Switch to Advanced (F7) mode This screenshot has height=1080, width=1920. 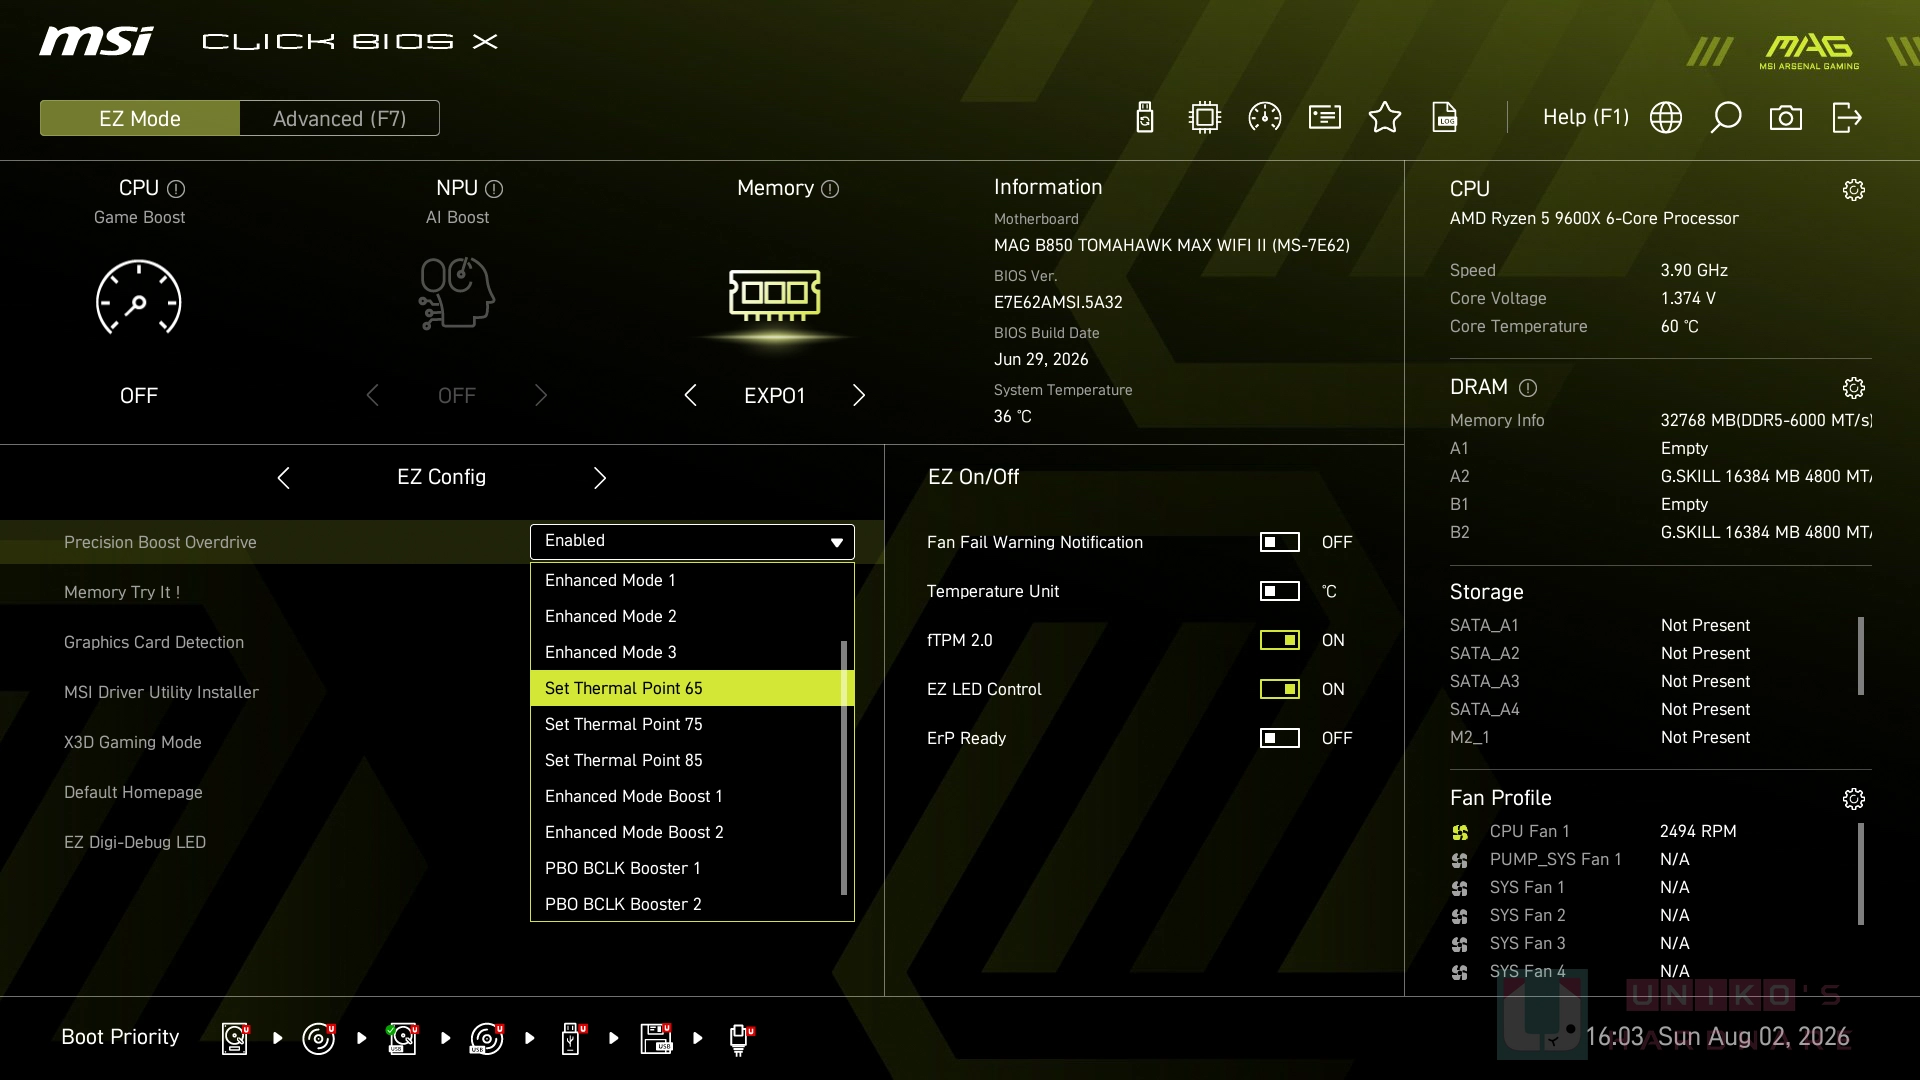pyautogui.click(x=339, y=118)
